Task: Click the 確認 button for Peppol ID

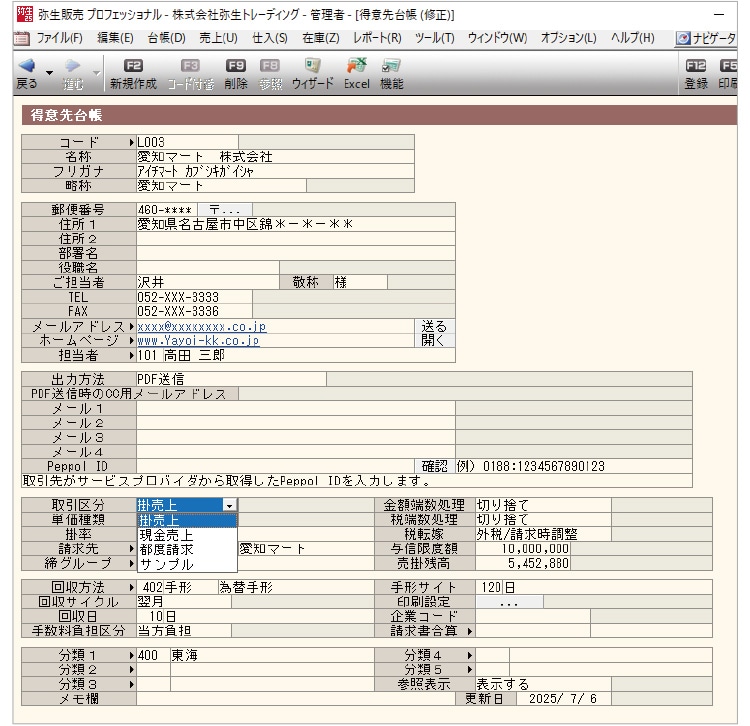Action: point(434,466)
